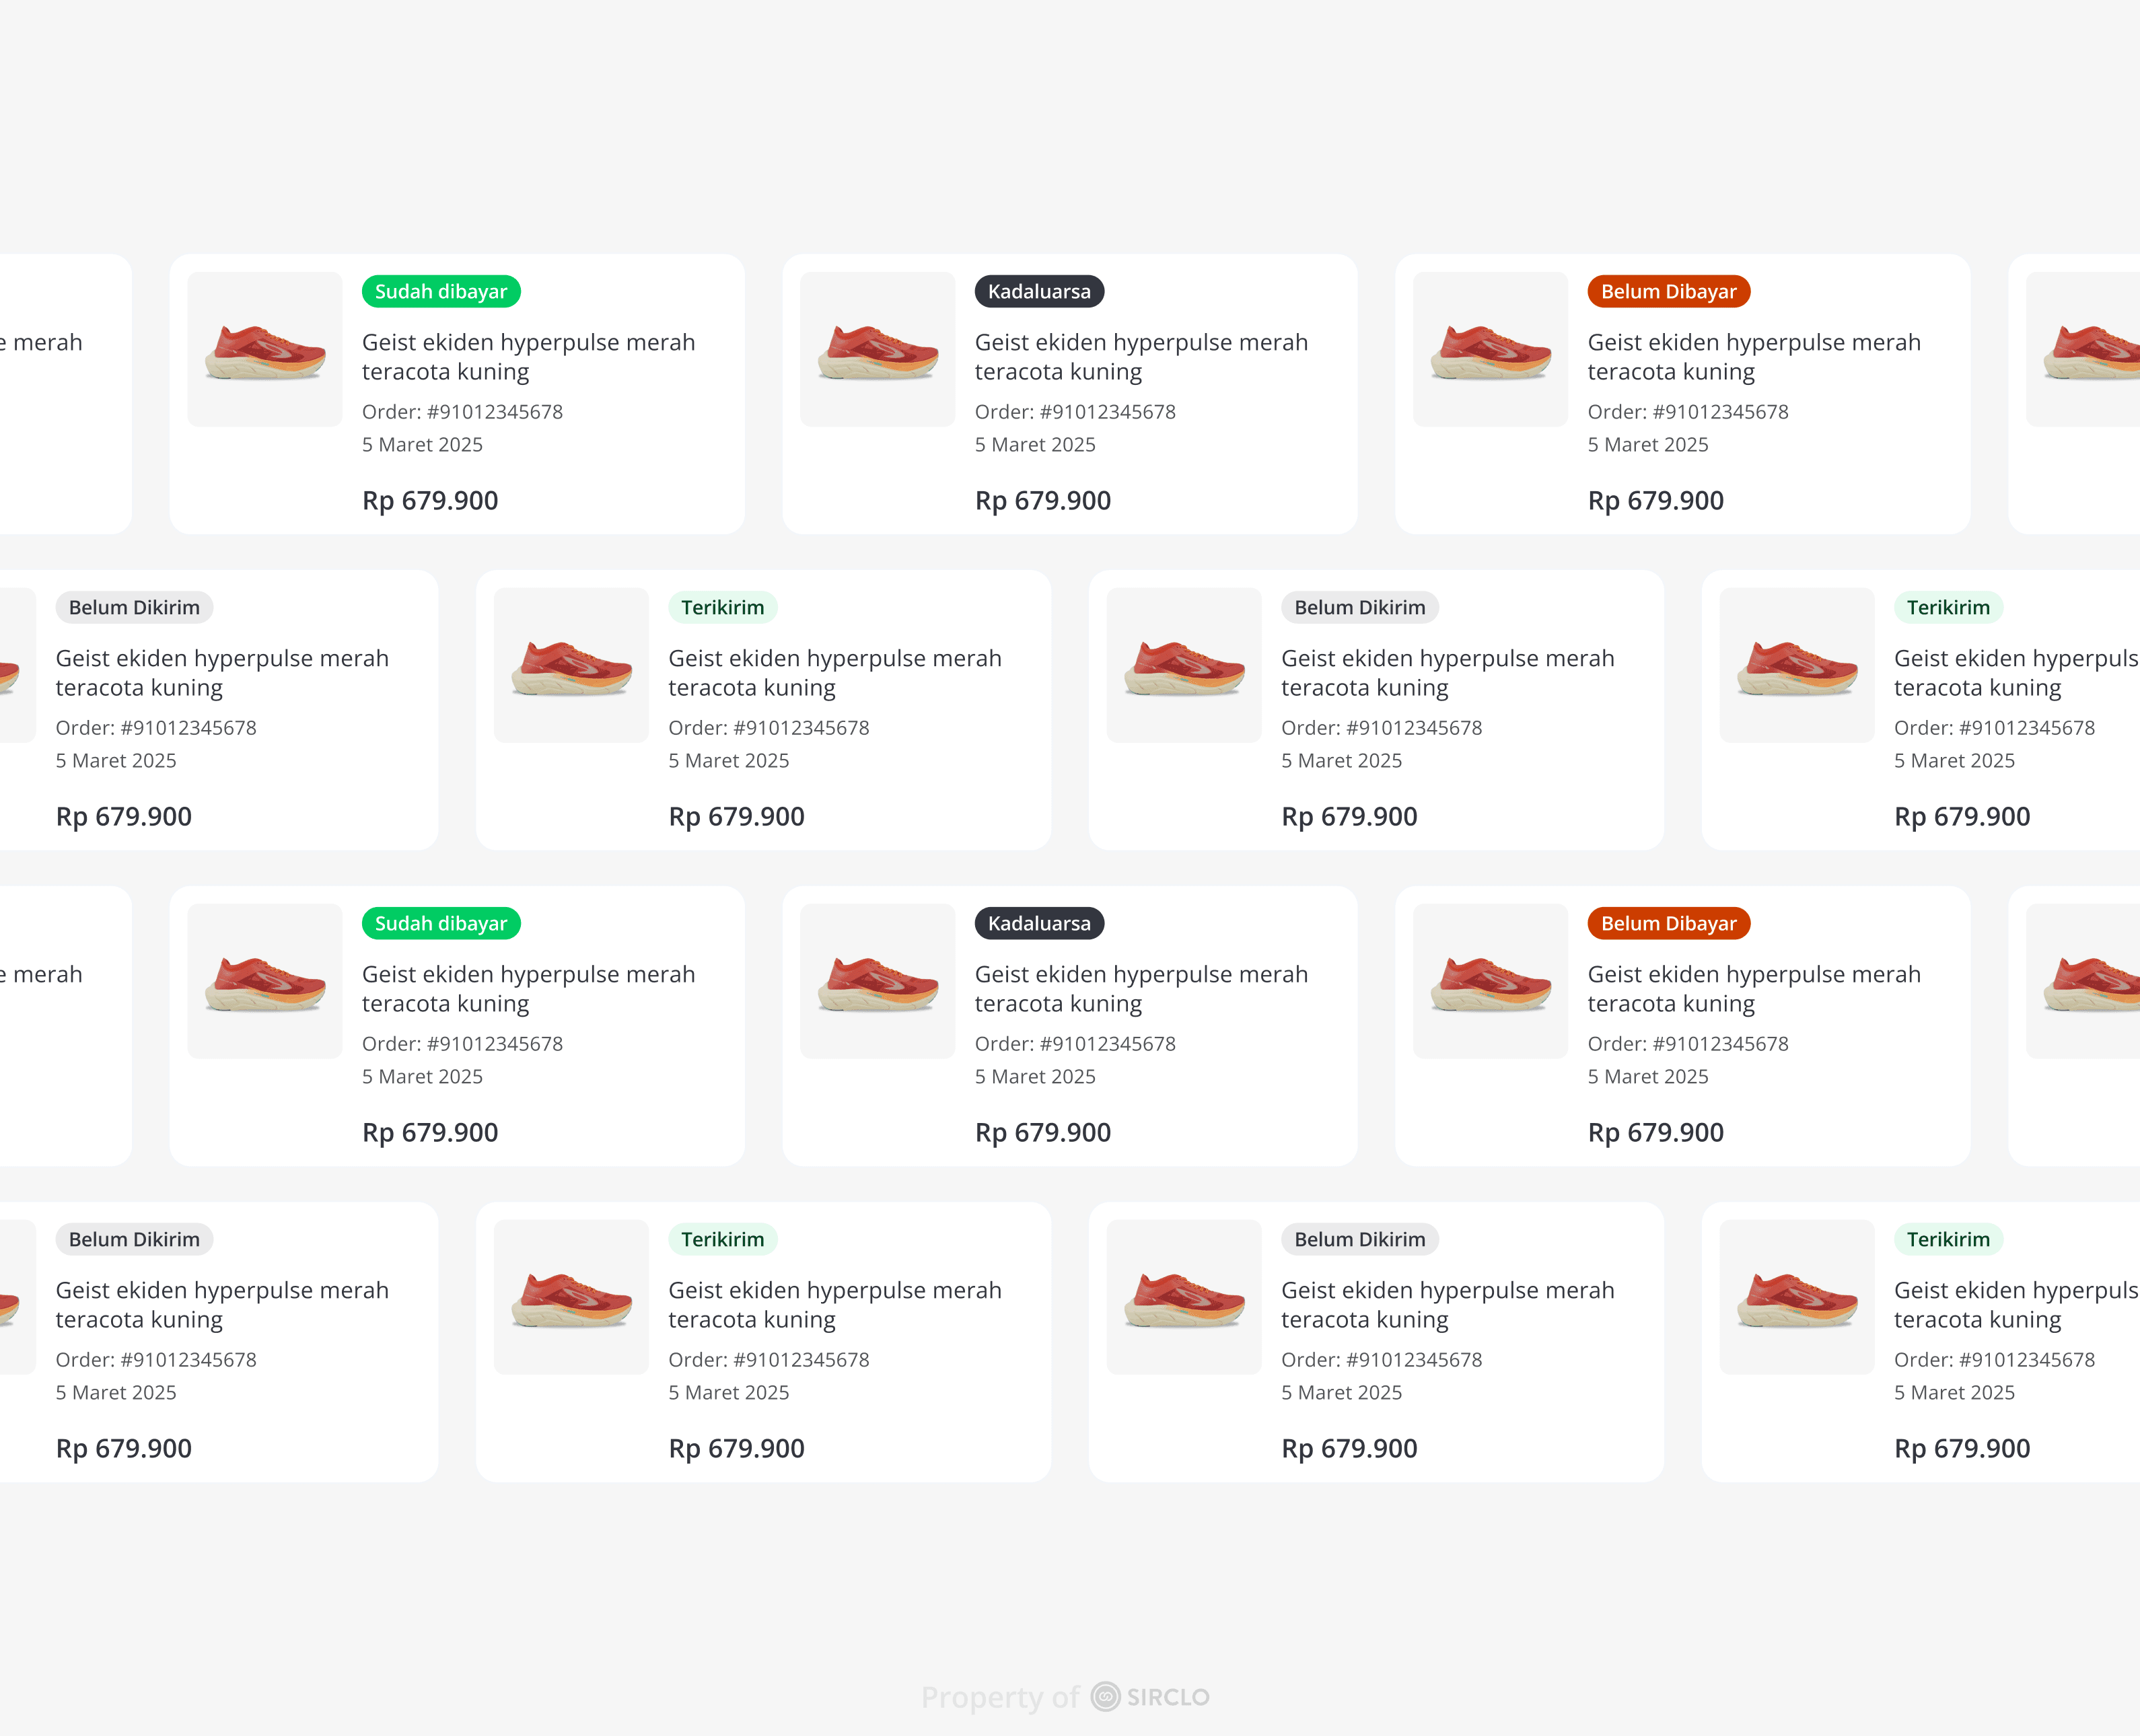Click the third-row 'Kadaluarsa' dark badge
The image size is (2140, 1736).
coord(1039,923)
